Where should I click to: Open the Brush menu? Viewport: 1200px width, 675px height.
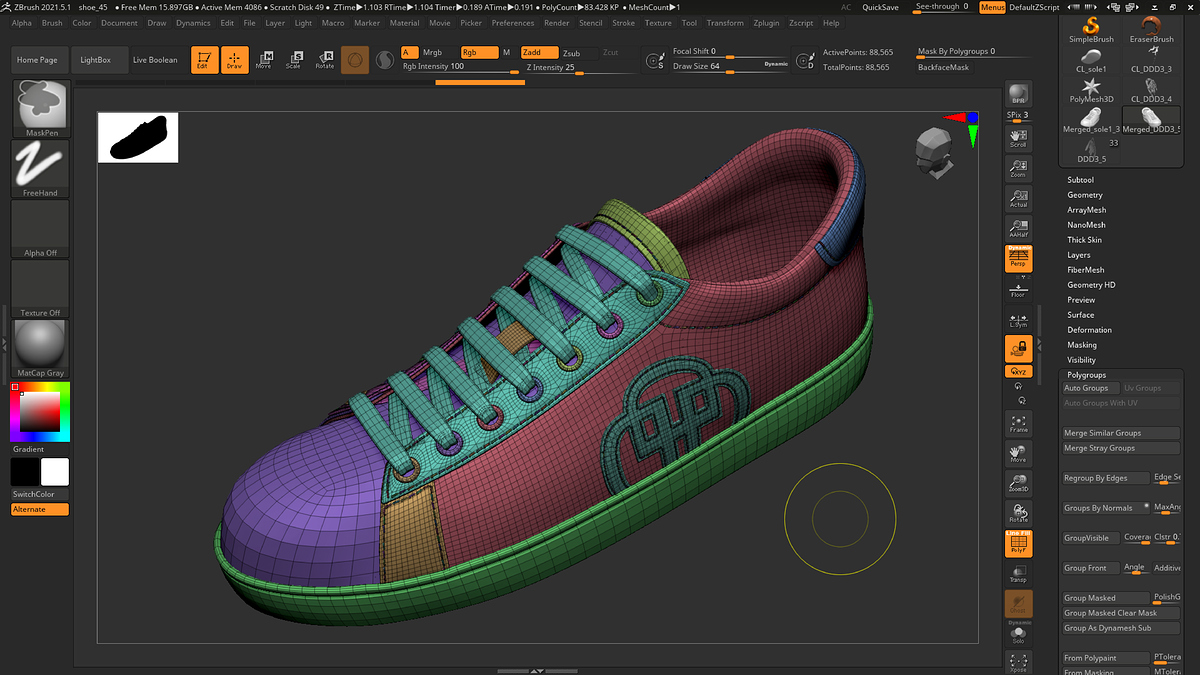tap(52, 23)
